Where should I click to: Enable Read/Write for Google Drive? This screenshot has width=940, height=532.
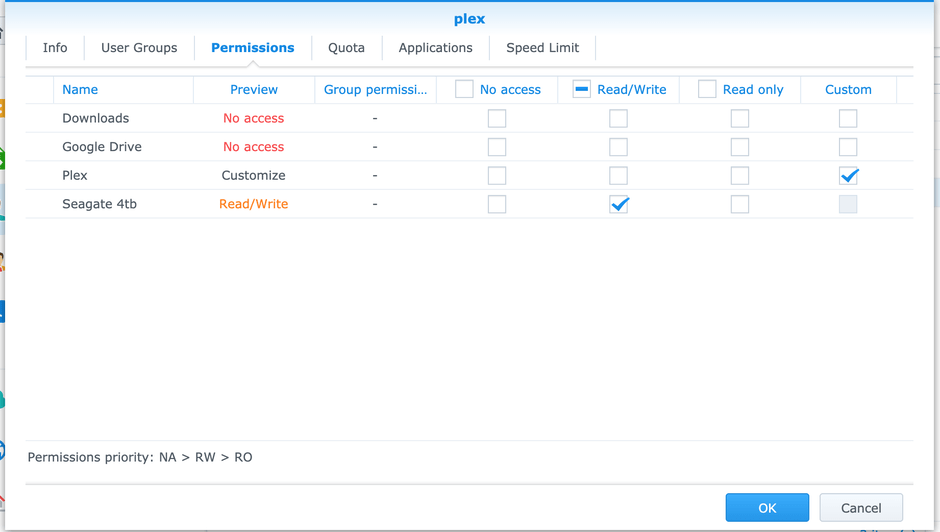619,147
